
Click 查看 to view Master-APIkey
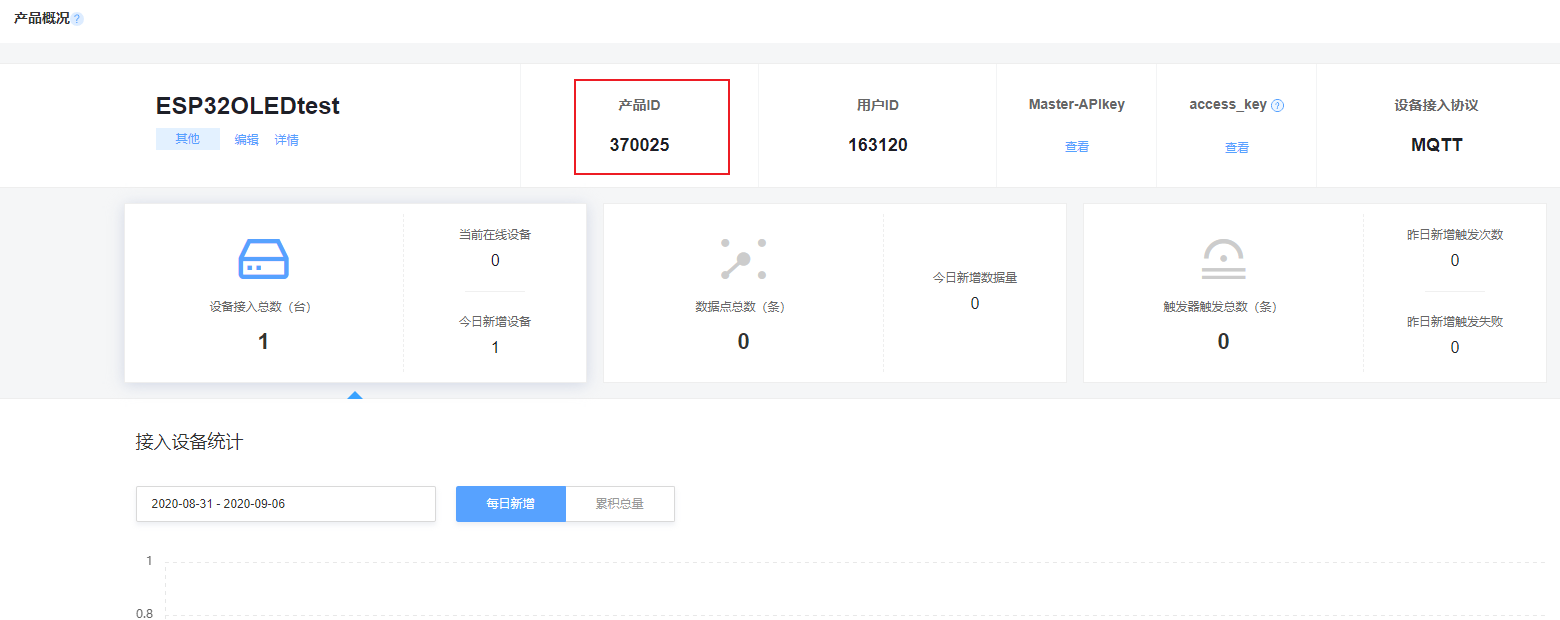[1076, 146]
